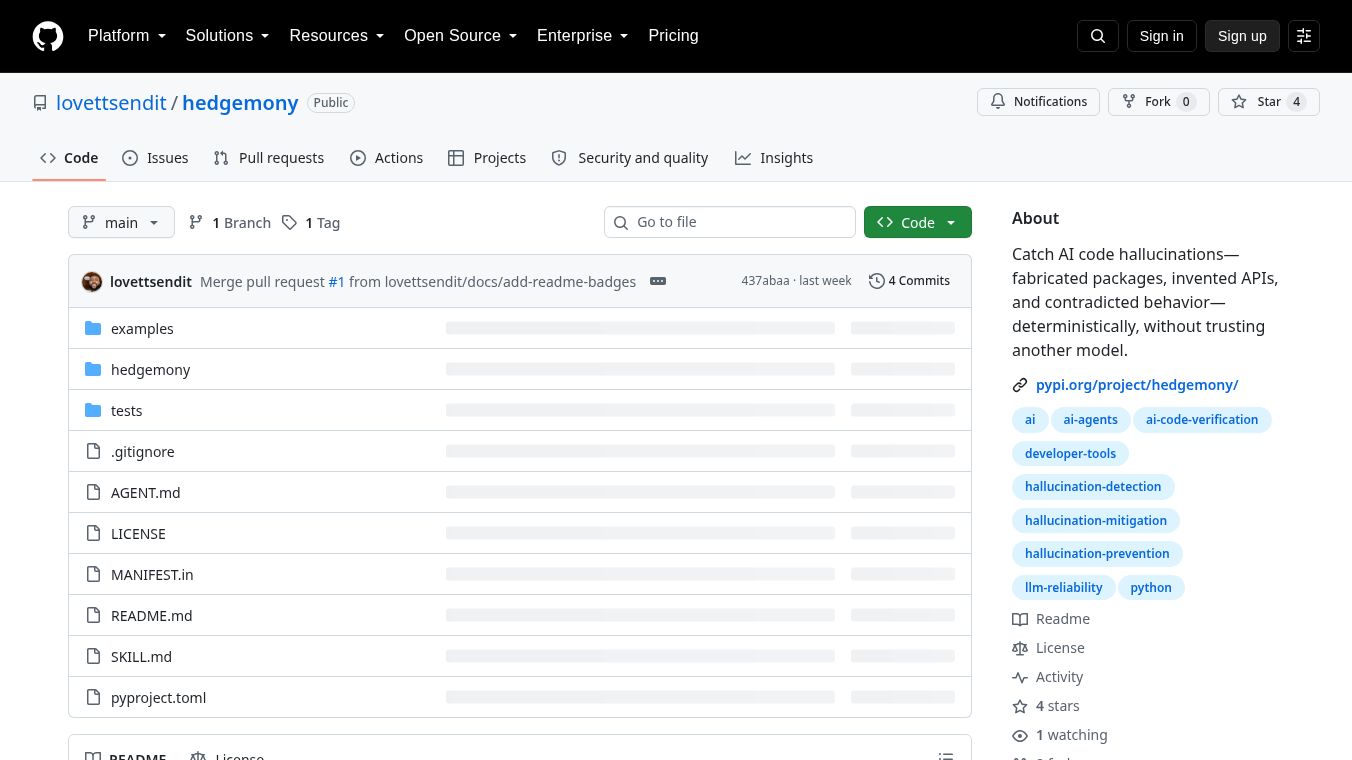
Task: Expand the green Code dropdown button
Action: tap(918, 222)
